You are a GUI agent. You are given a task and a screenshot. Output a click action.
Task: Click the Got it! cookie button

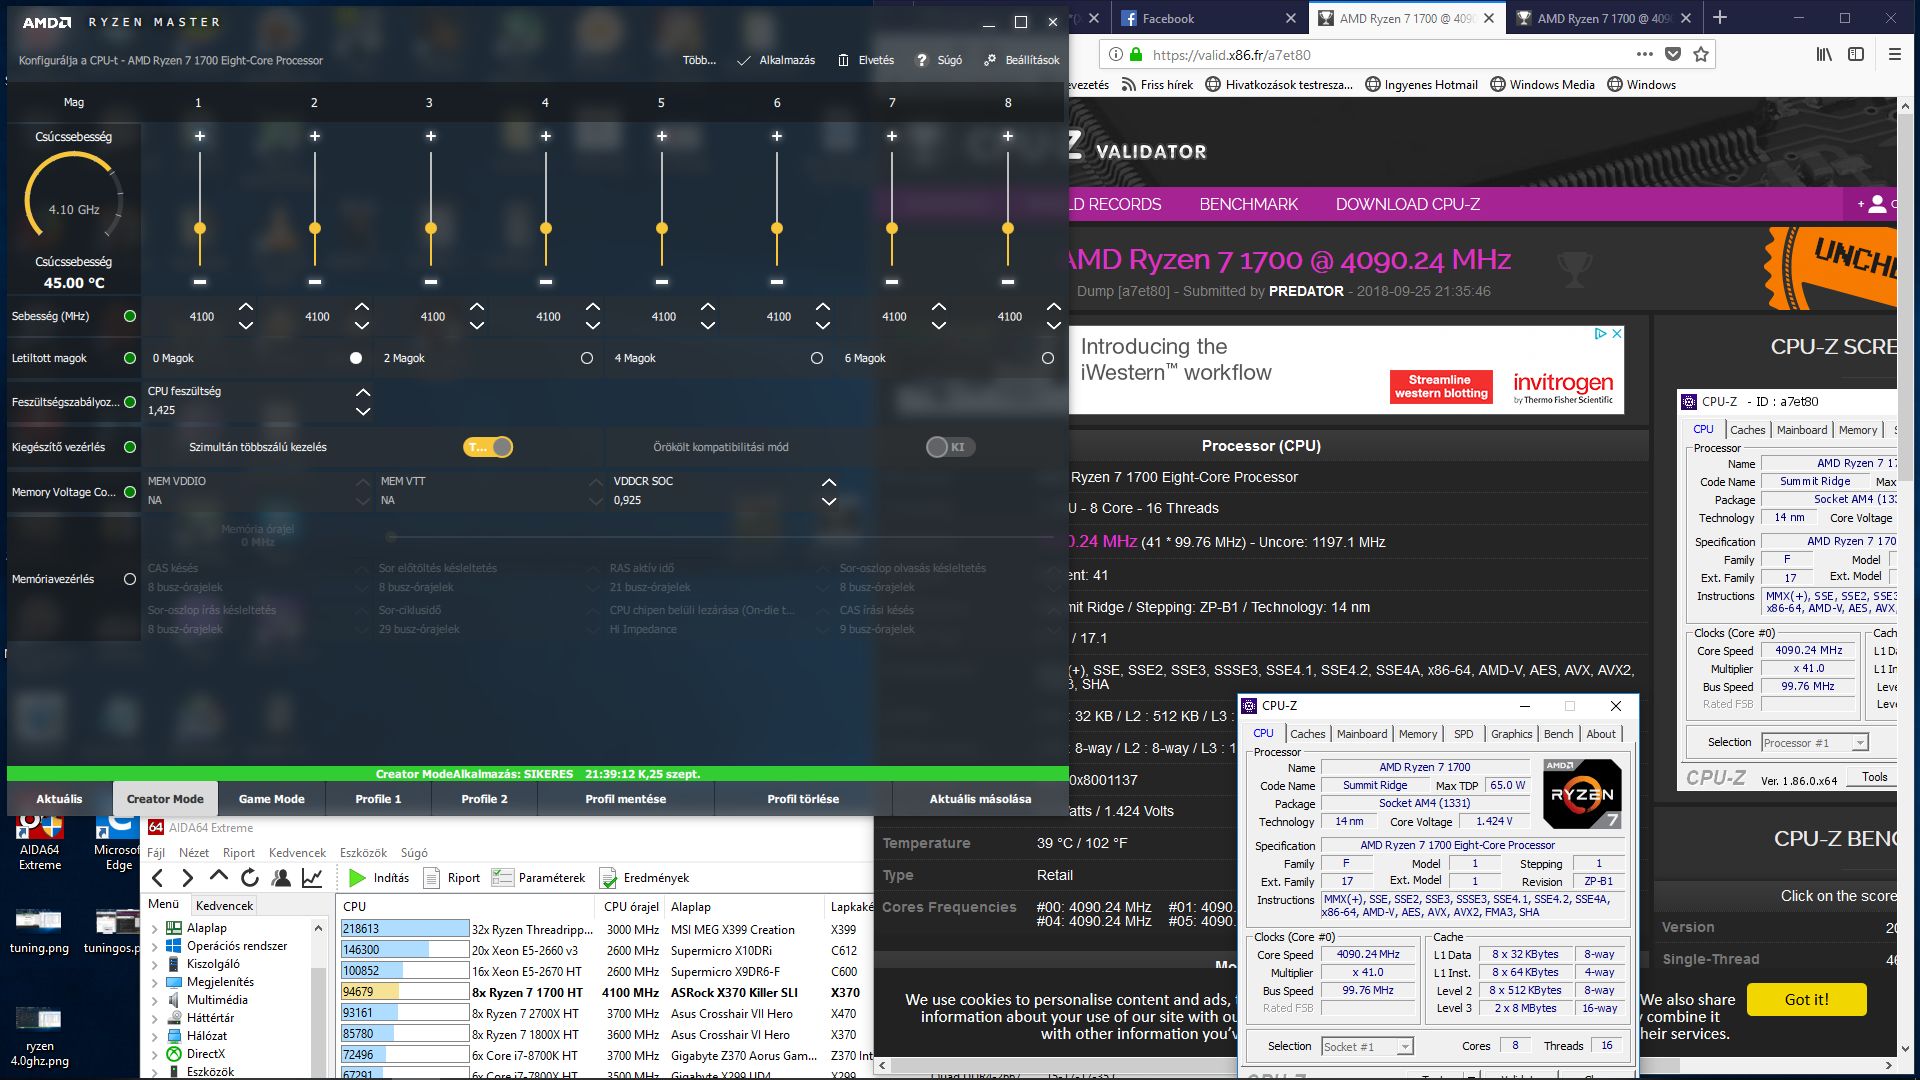click(1806, 999)
